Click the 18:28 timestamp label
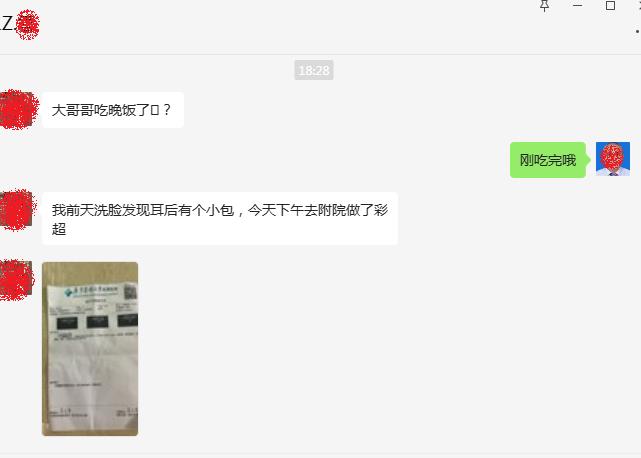This screenshot has height=458, width=641. tap(314, 70)
